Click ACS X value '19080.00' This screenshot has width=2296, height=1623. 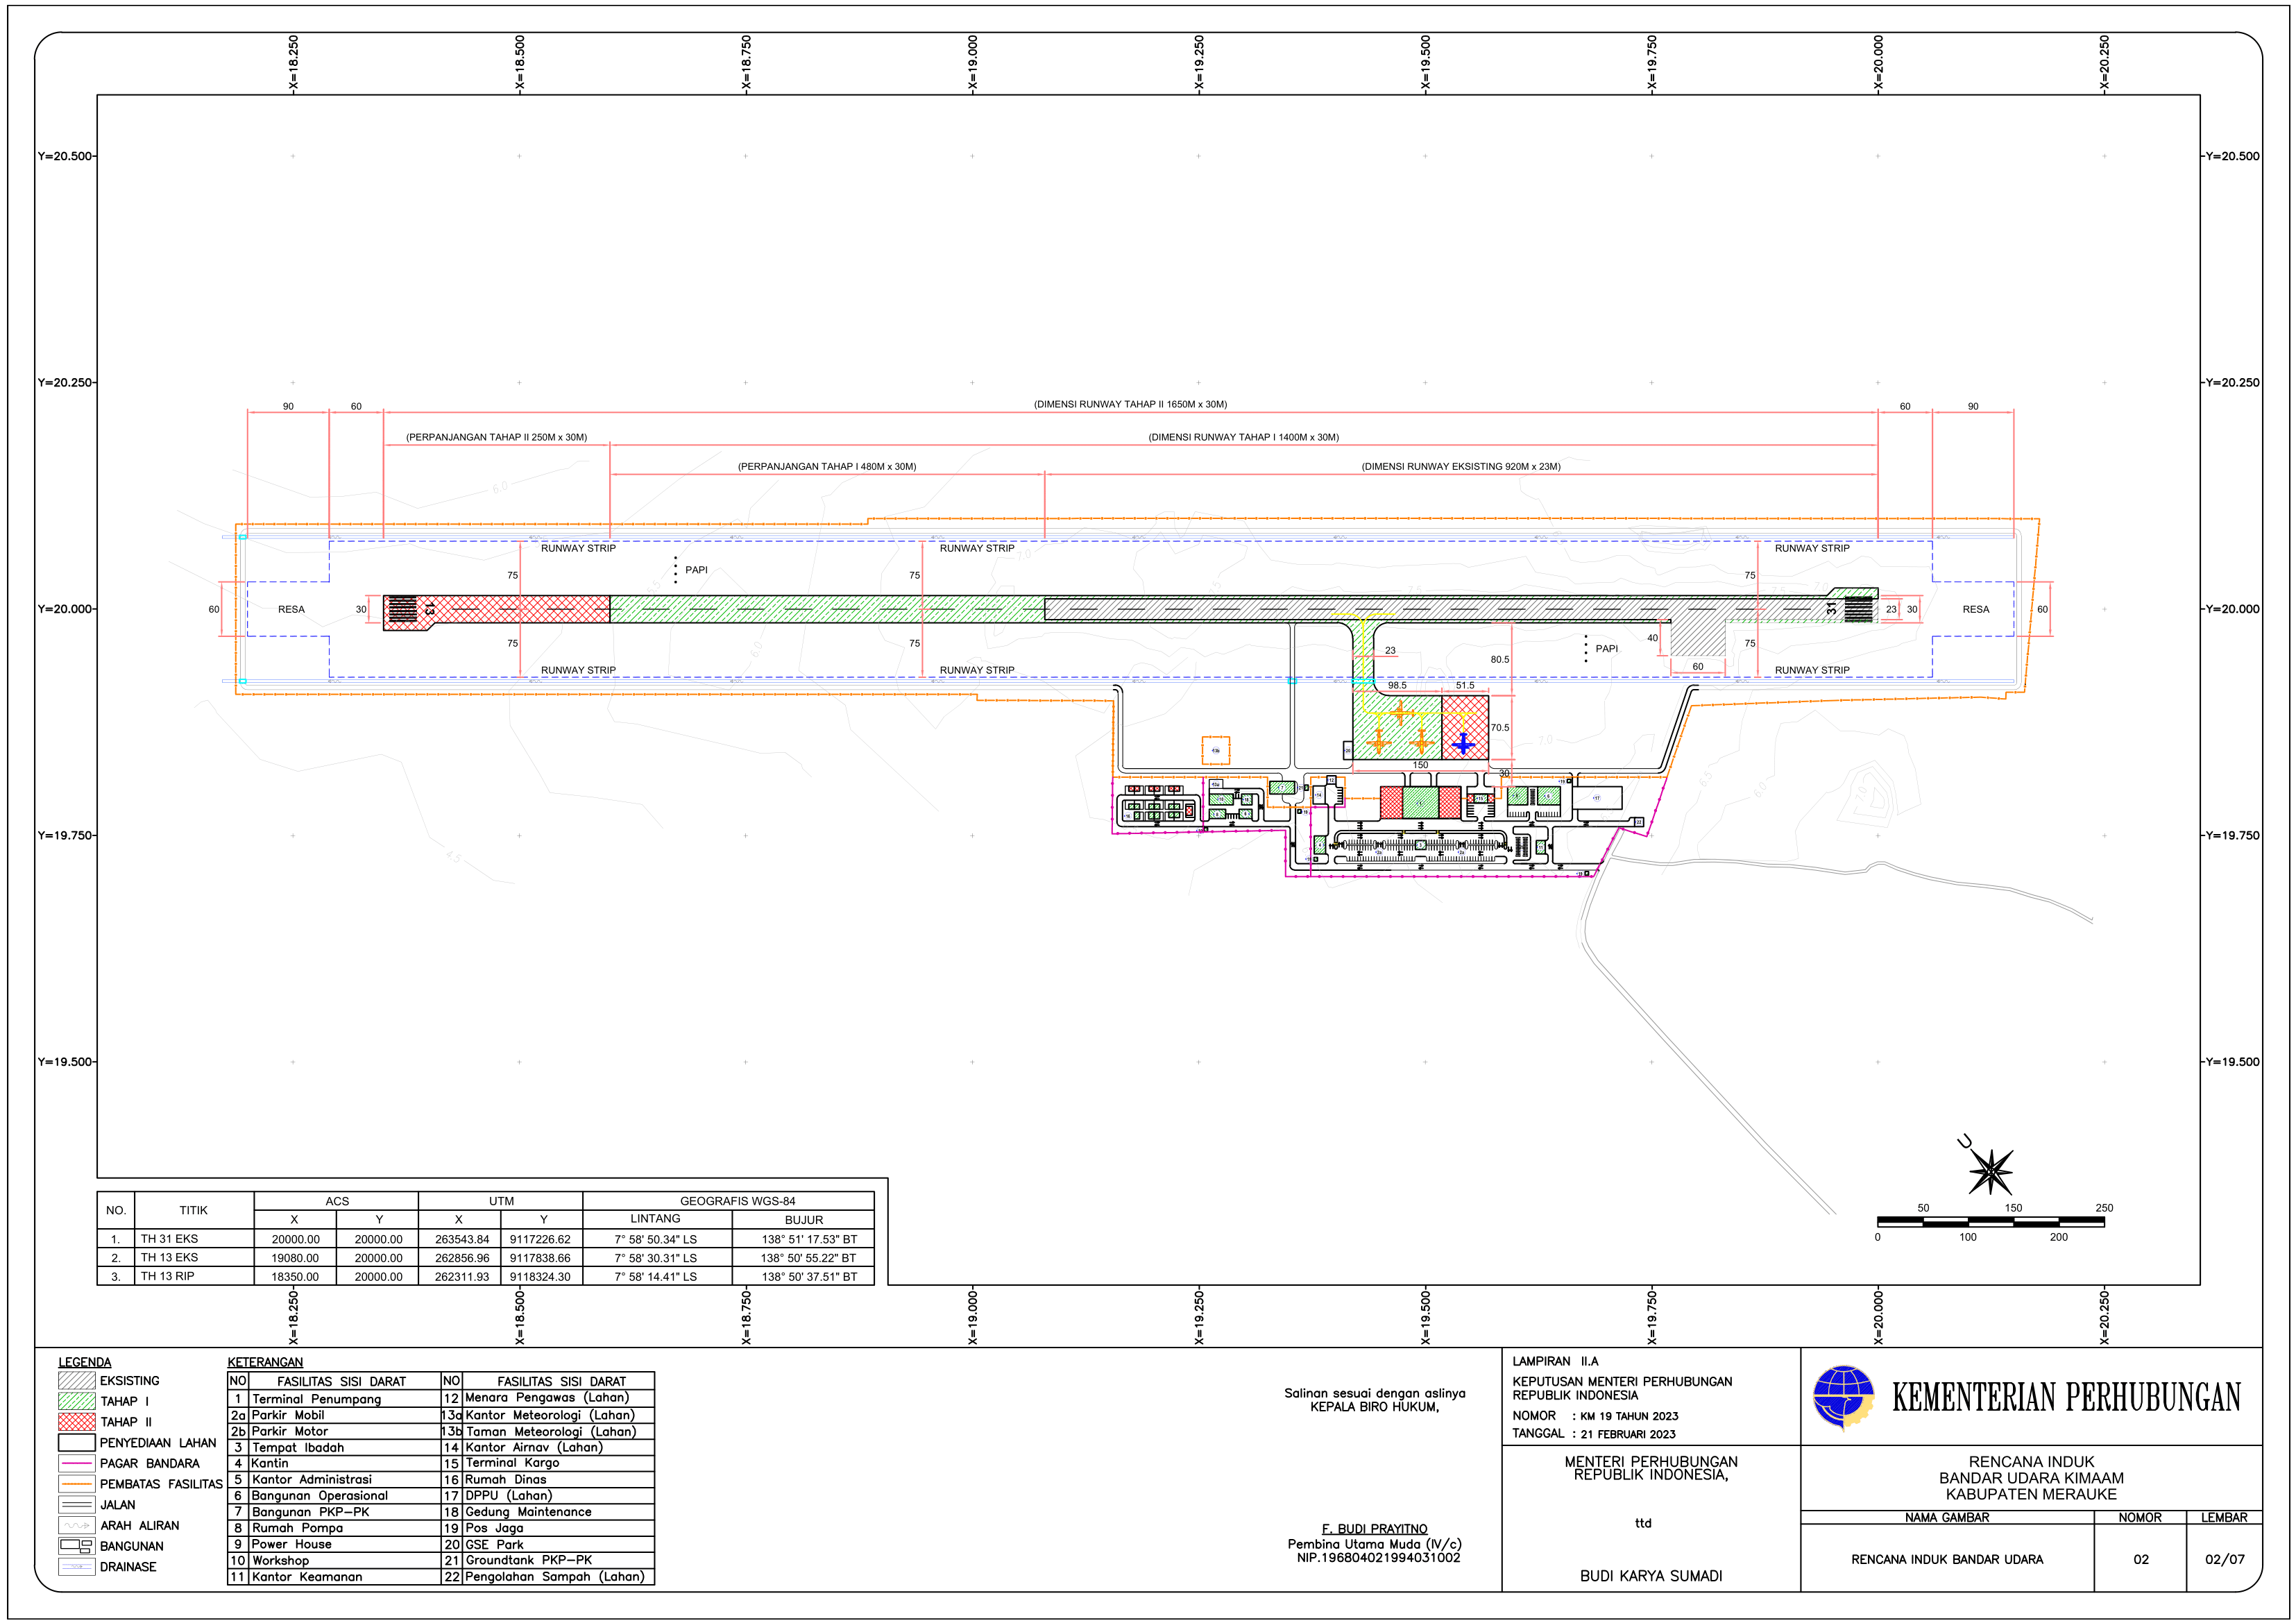pyautogui.click(x=295, y=1258)
